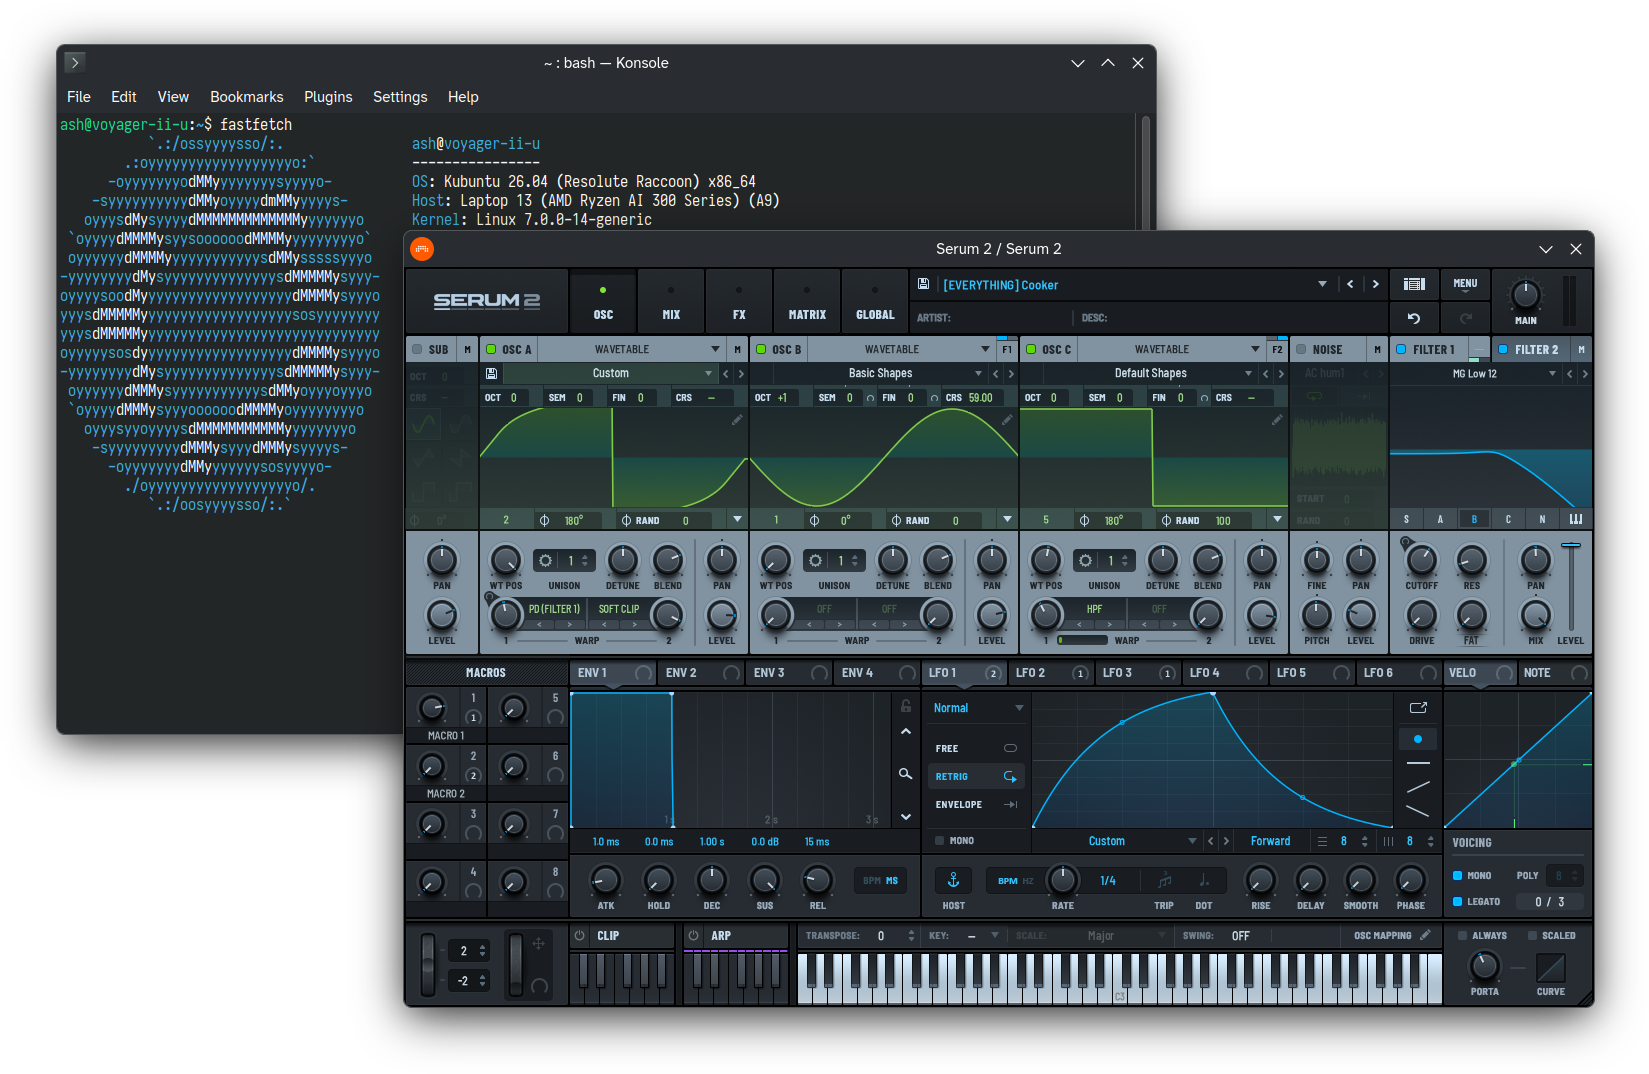Open the Bookmarks menu in Konsole
The width and height of the screenshot is (1649, 1074).
coord(246,97)
